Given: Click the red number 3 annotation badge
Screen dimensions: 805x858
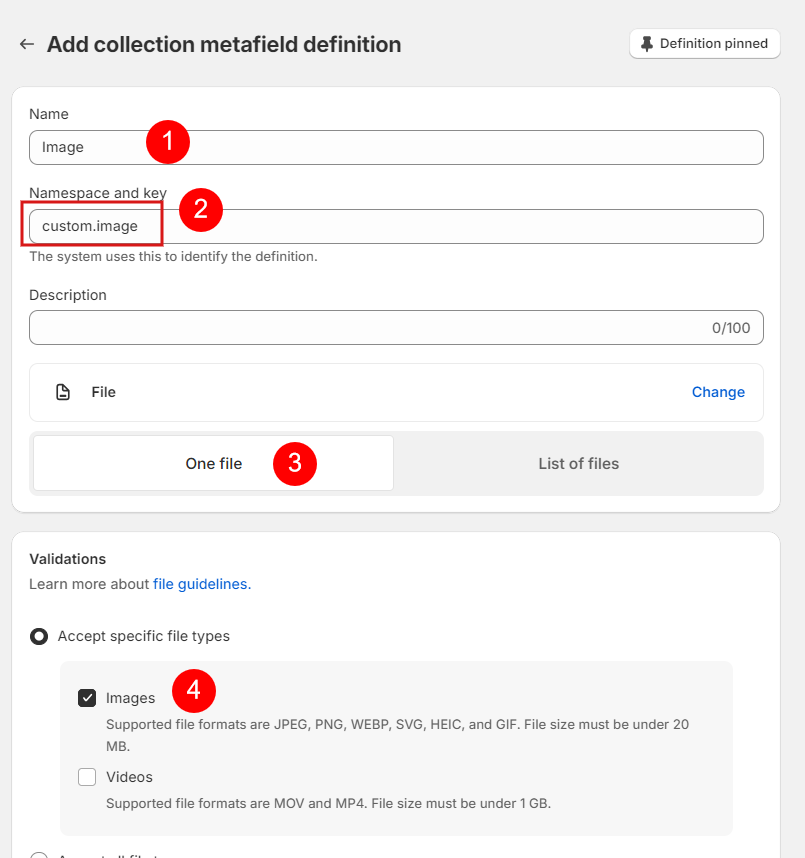Looking at the screenshot, I should 295,464.
